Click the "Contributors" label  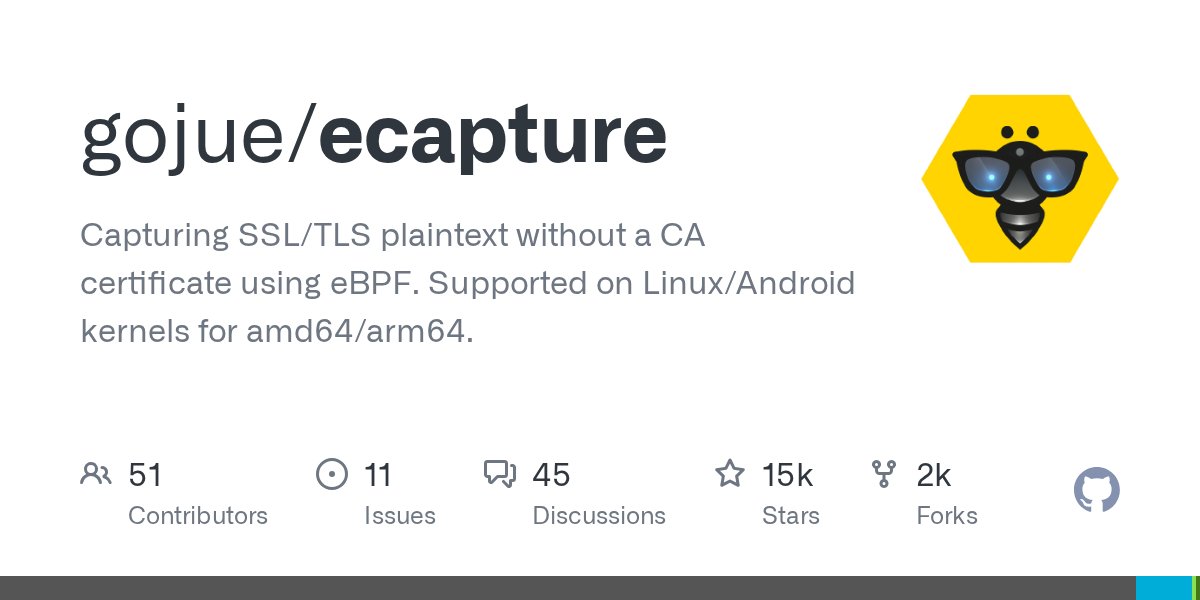(x=198, y=516)
